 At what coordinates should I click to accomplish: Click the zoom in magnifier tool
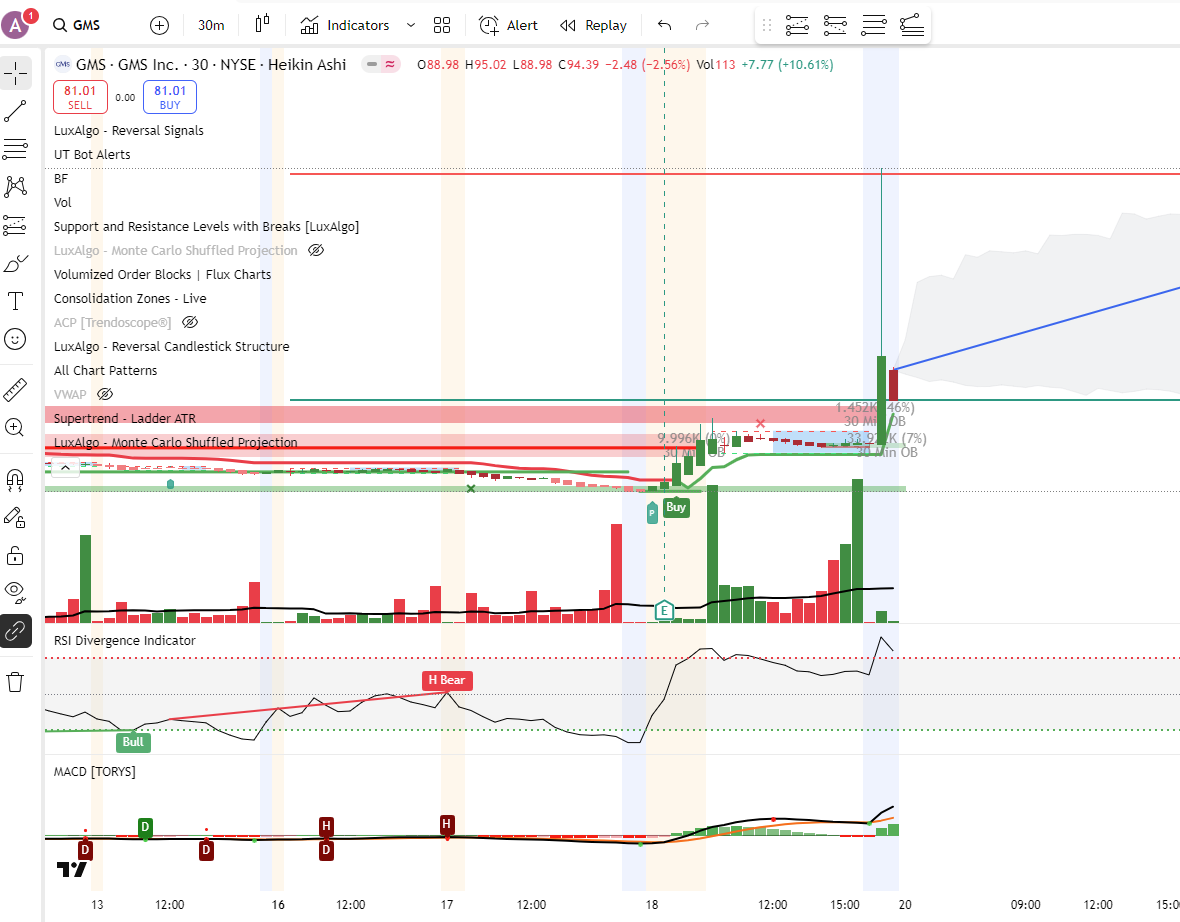click(15, 427)
